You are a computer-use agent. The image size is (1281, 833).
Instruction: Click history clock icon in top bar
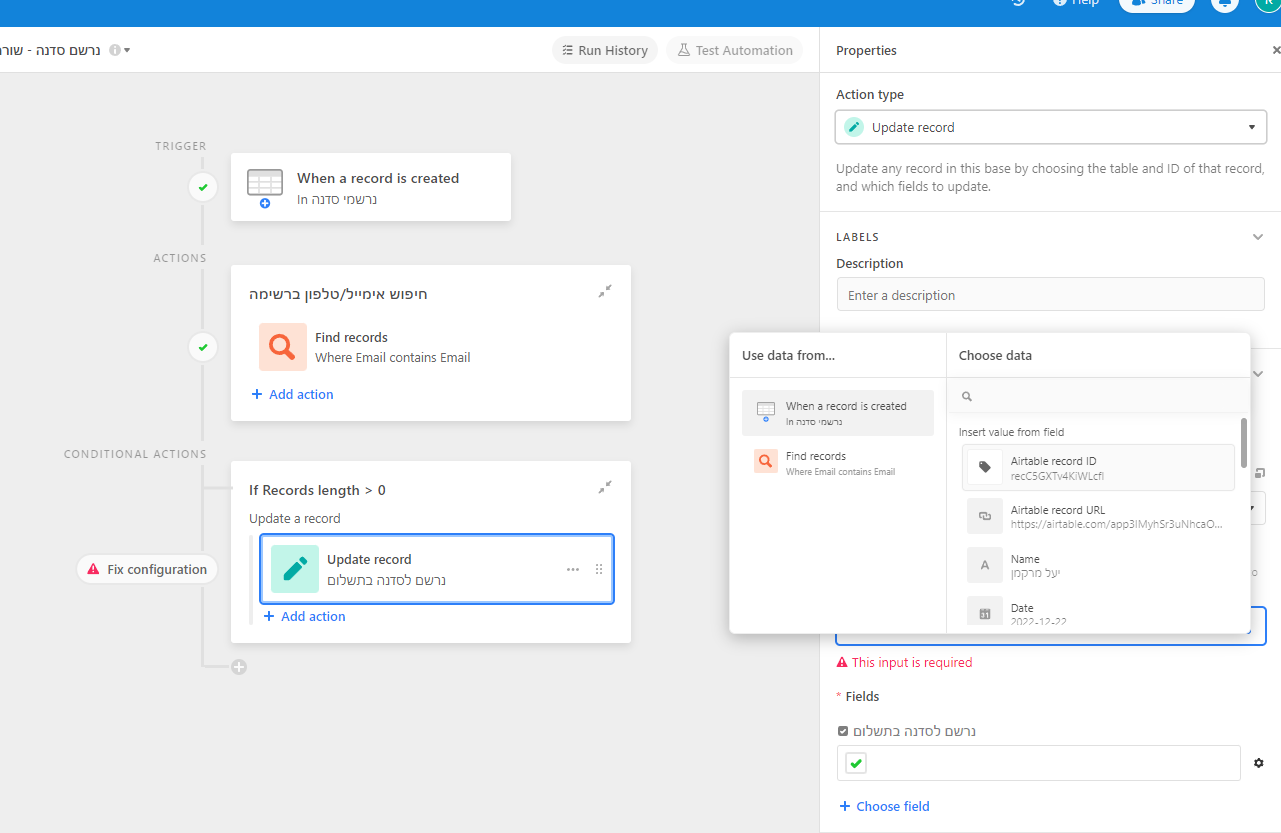[x=1018, y=3]
